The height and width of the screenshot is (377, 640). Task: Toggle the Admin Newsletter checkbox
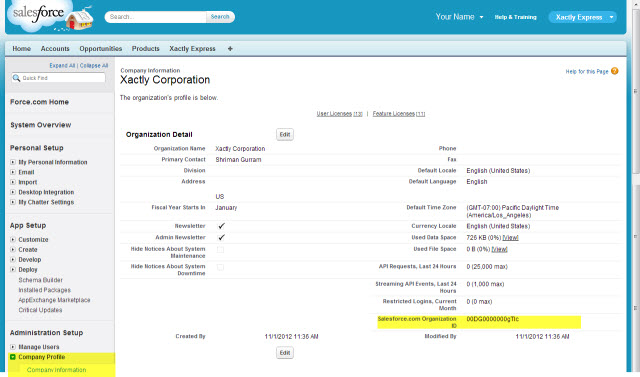(221, 237)
